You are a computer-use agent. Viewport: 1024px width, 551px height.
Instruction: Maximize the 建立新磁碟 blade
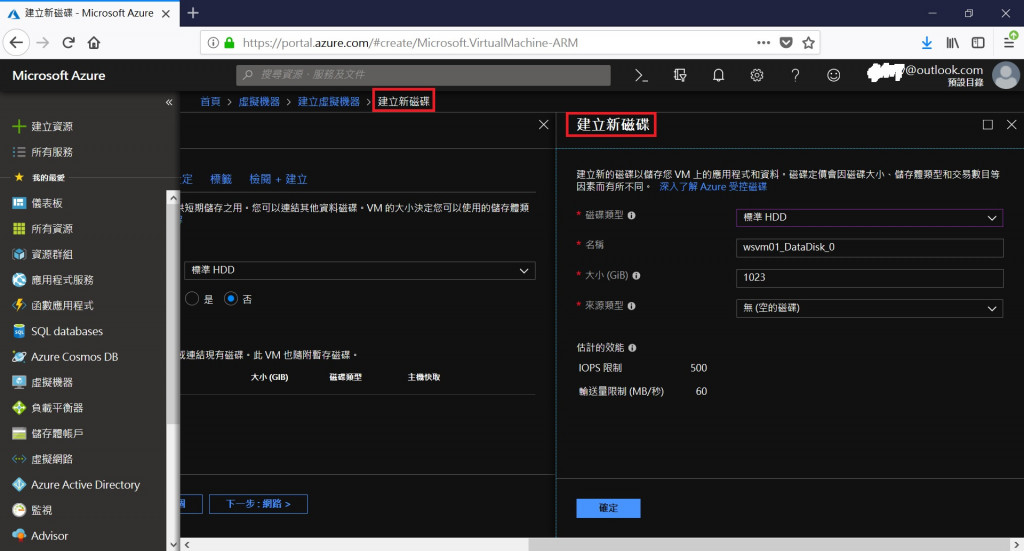click(x=987, y=125)
